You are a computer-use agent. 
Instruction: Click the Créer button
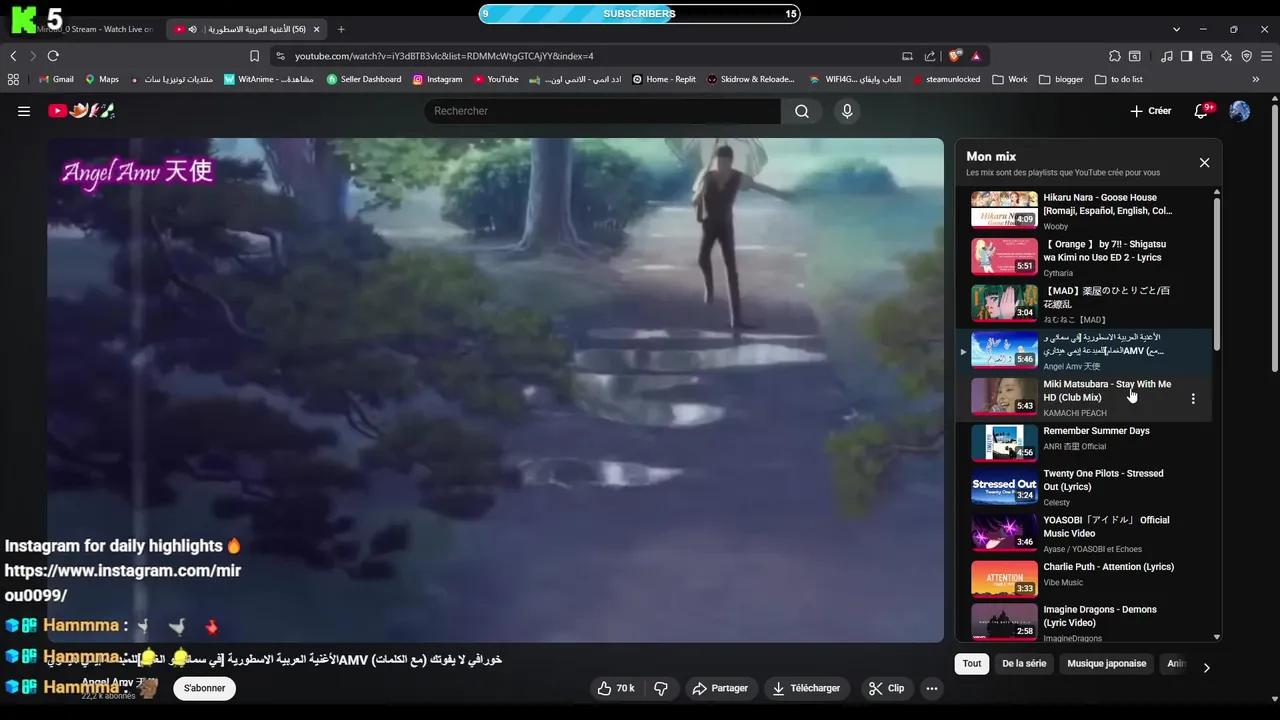tap(1150, 111)
